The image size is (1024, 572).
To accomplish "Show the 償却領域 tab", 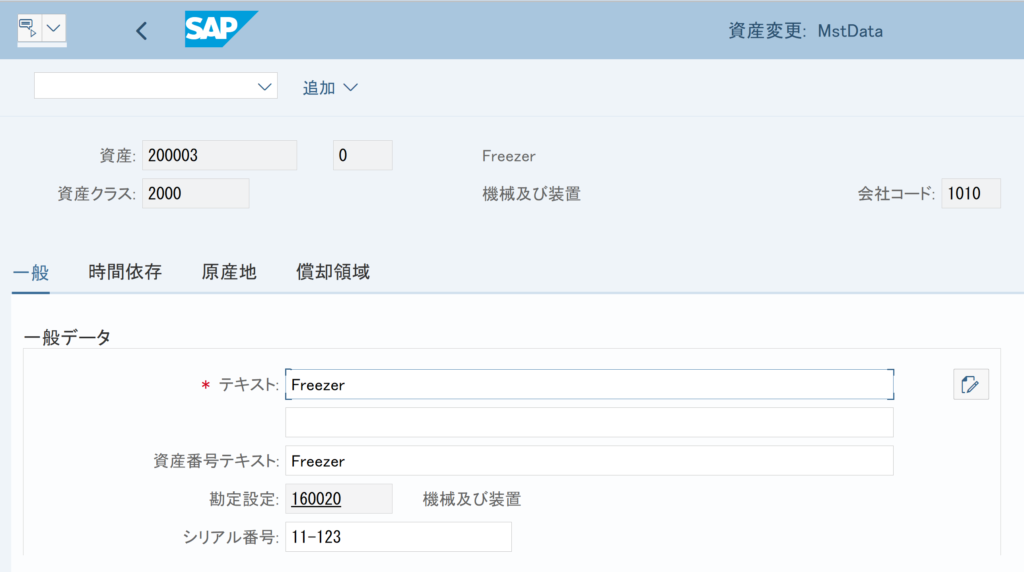I will point(333,272).
